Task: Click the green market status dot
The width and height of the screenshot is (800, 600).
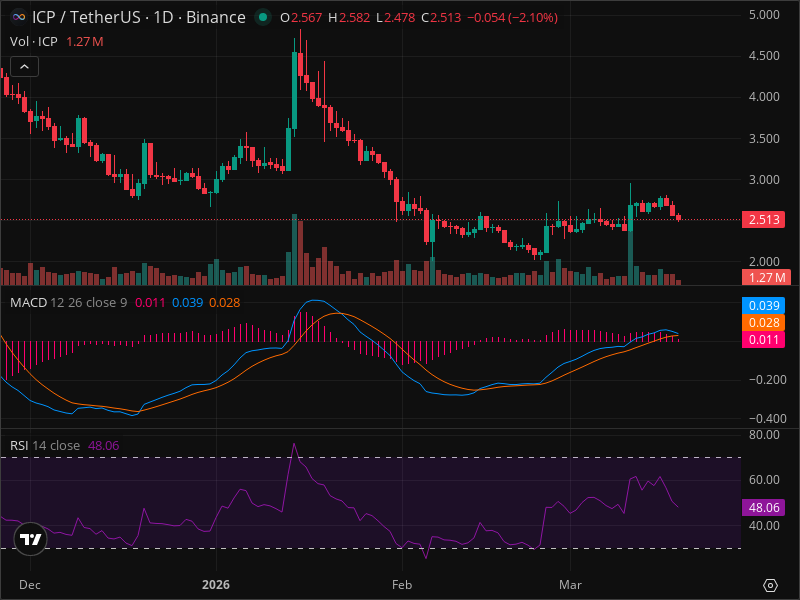Action: coord(263,17)
